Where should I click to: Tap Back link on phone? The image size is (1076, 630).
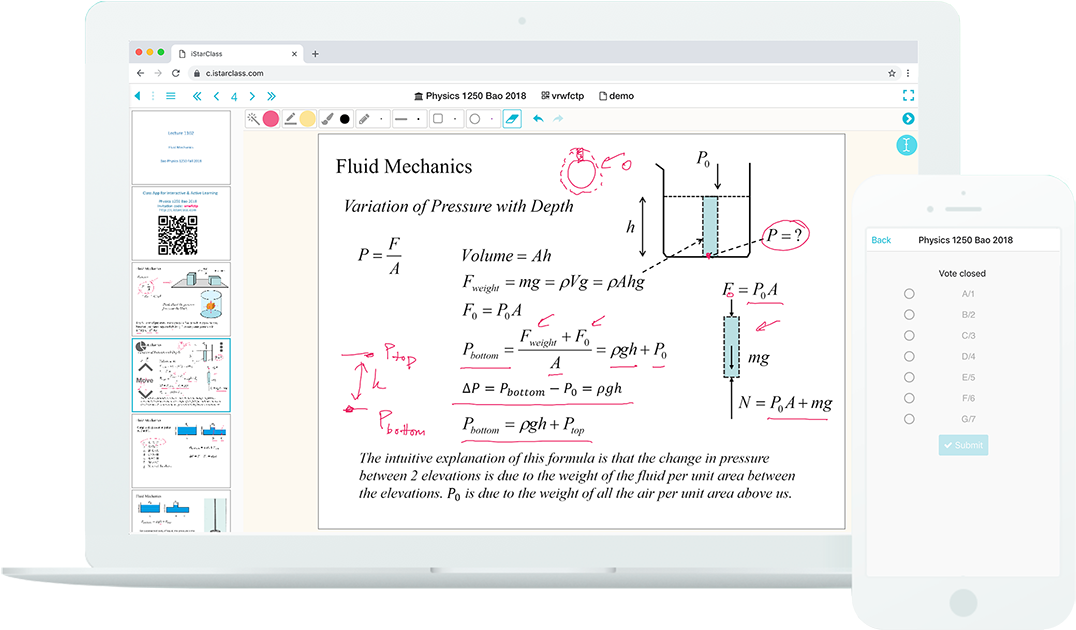pyautogui.click(x=881, y=240)
